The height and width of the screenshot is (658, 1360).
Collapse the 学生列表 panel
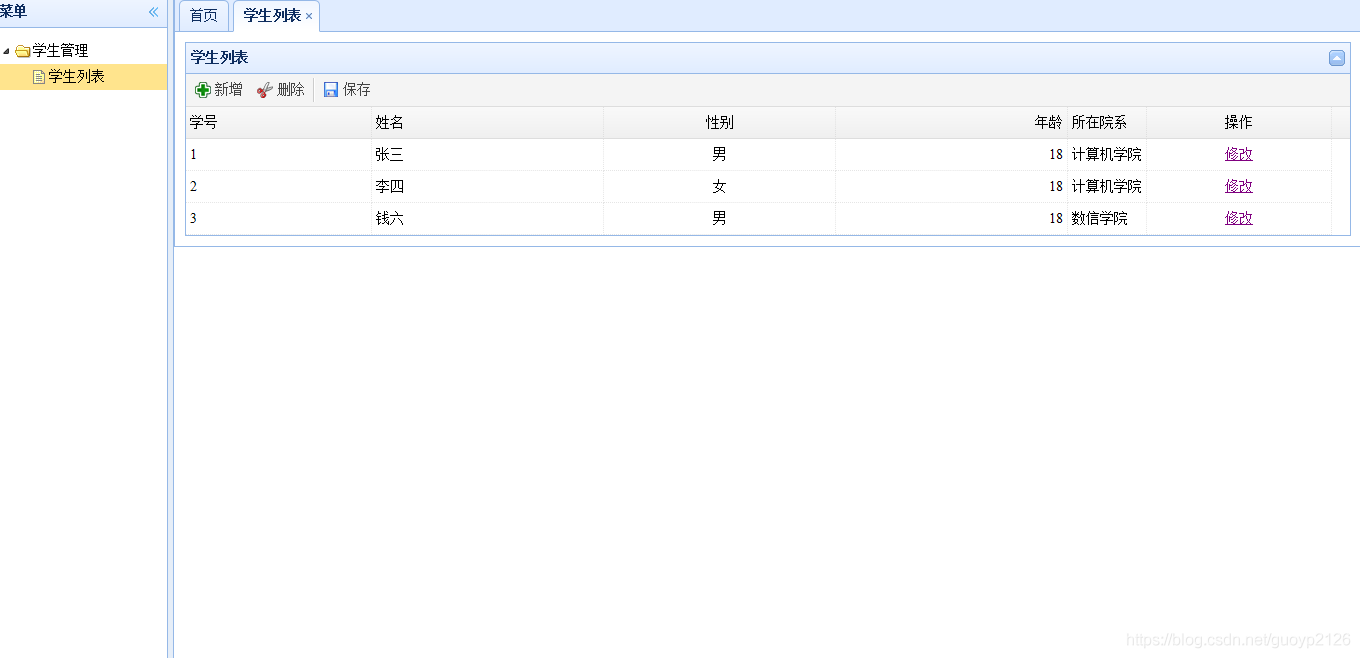[x=1337, y=58]
